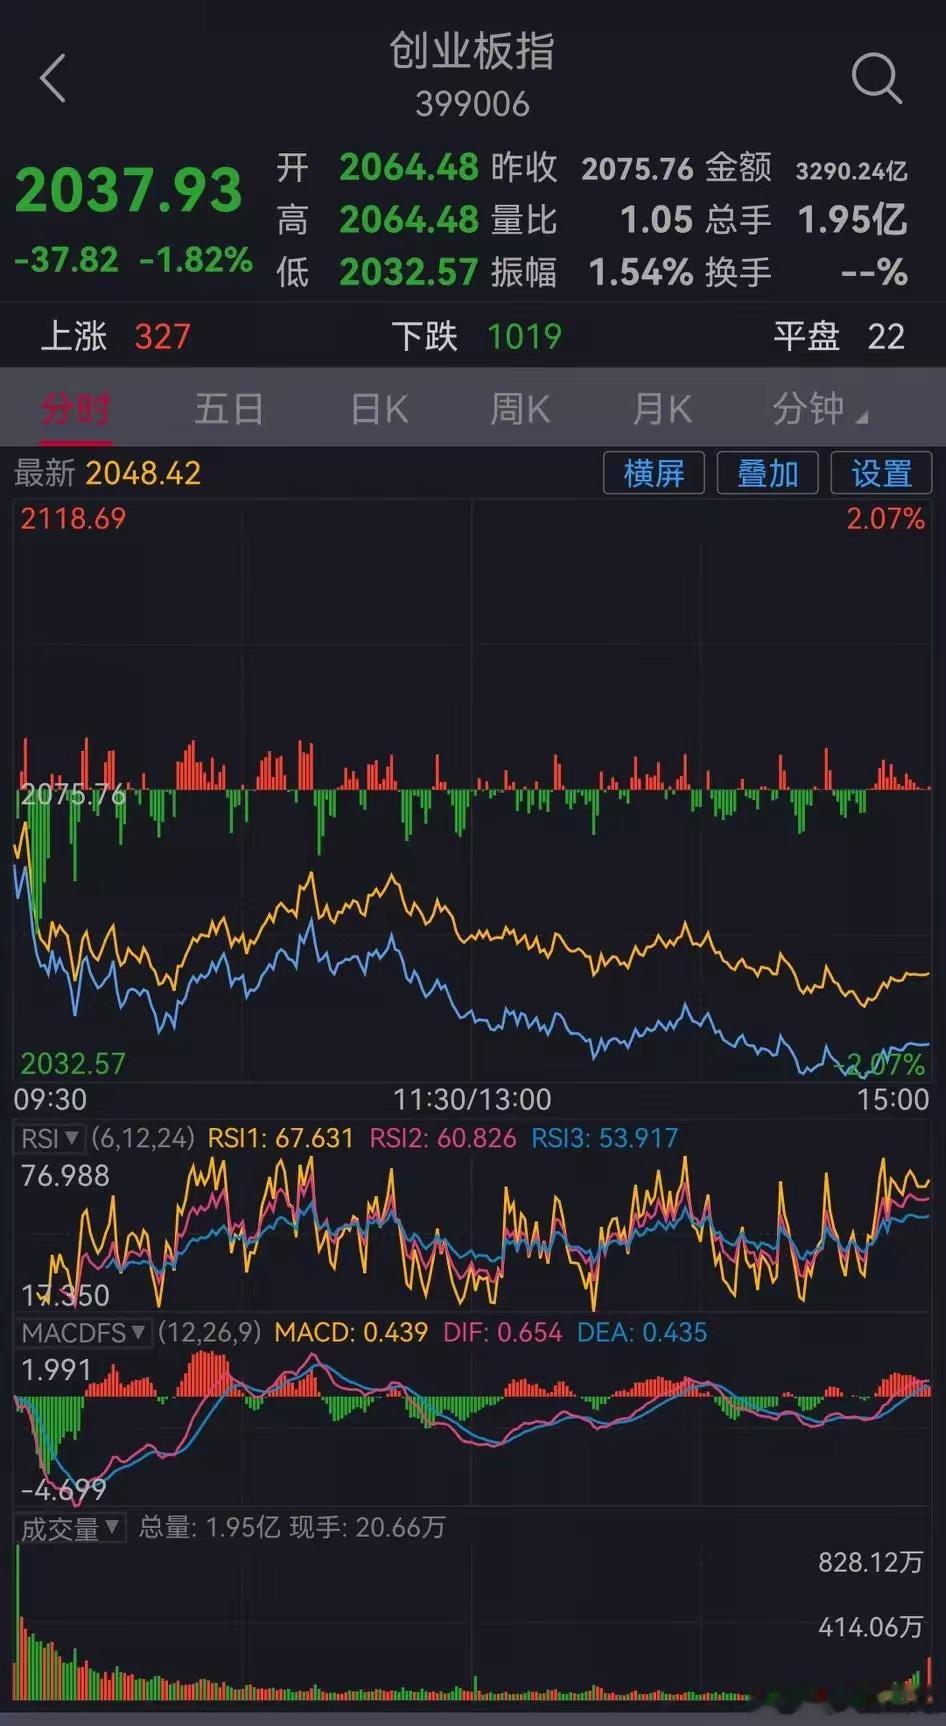Click the 现手: 20.66万 label
946x1726 pixels.
click(367, 1528)
